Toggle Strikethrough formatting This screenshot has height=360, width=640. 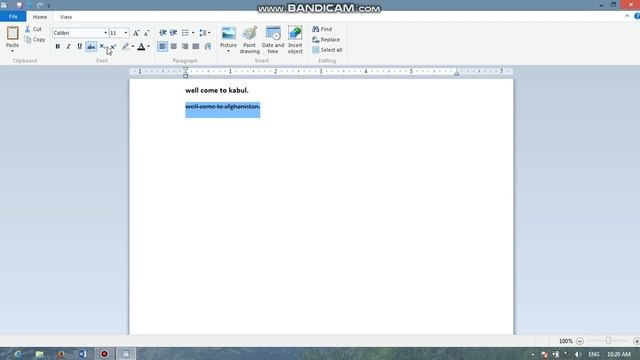click(91, 47)
